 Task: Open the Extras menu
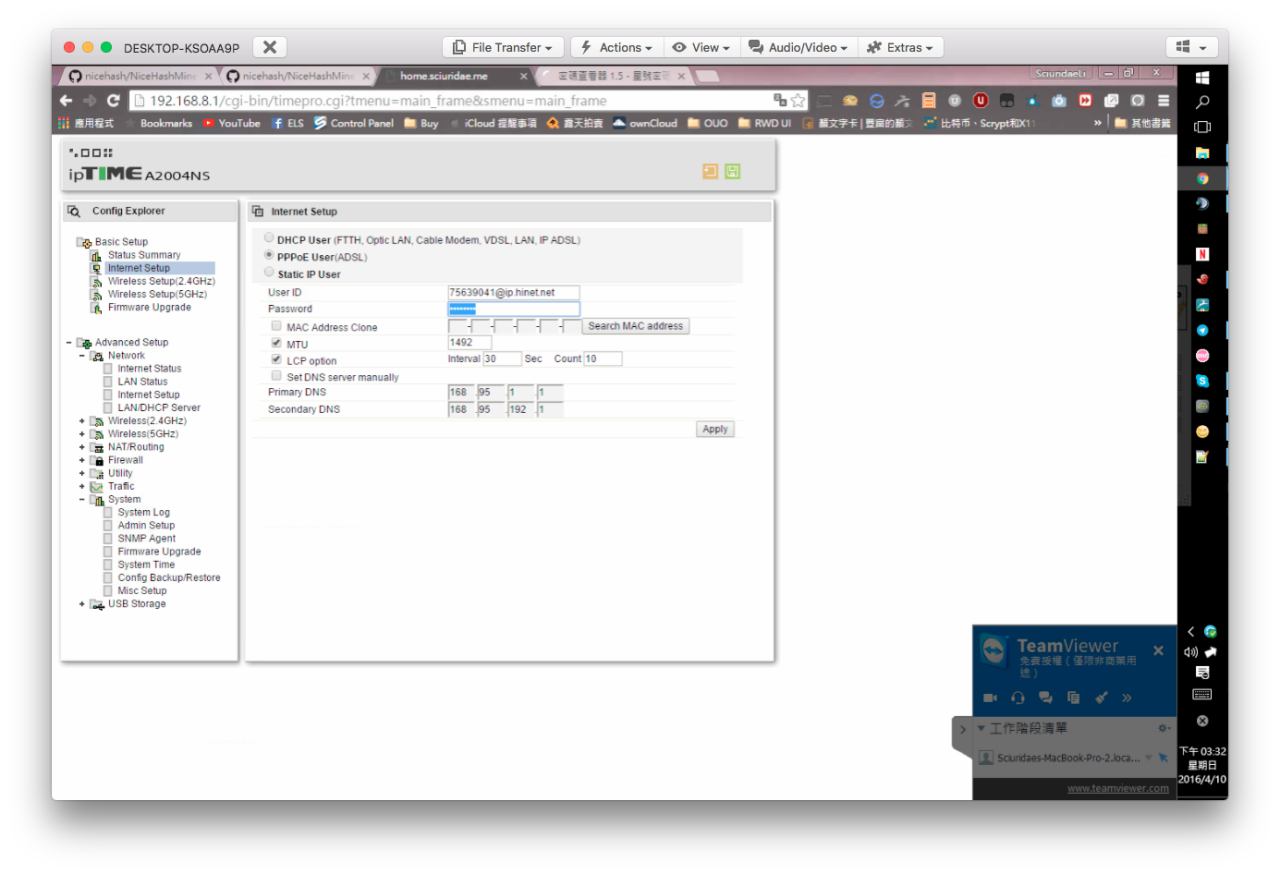click(900, 47)
